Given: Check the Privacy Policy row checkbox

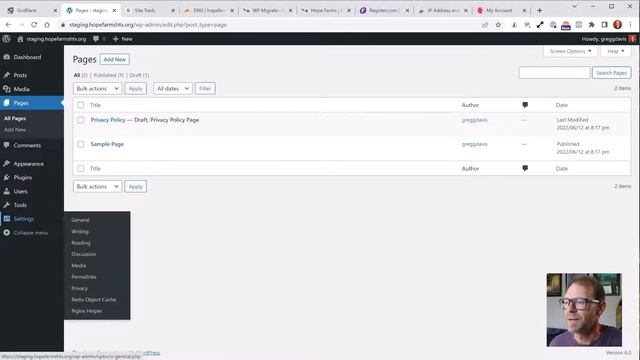Looking at the screenshot, I should (81, 120).
